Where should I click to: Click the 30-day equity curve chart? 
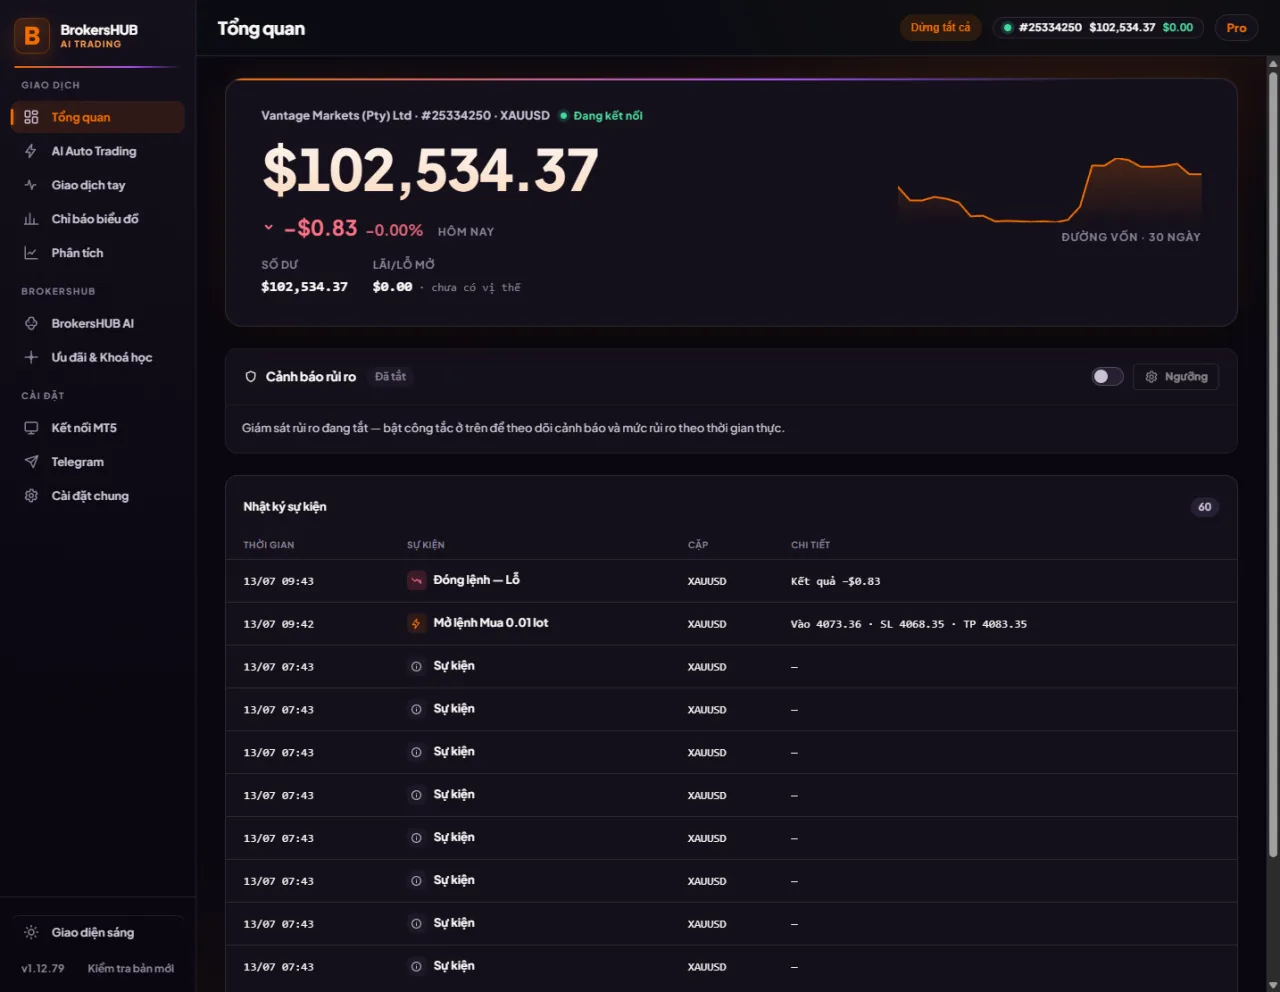click(x=1049, y=190)
